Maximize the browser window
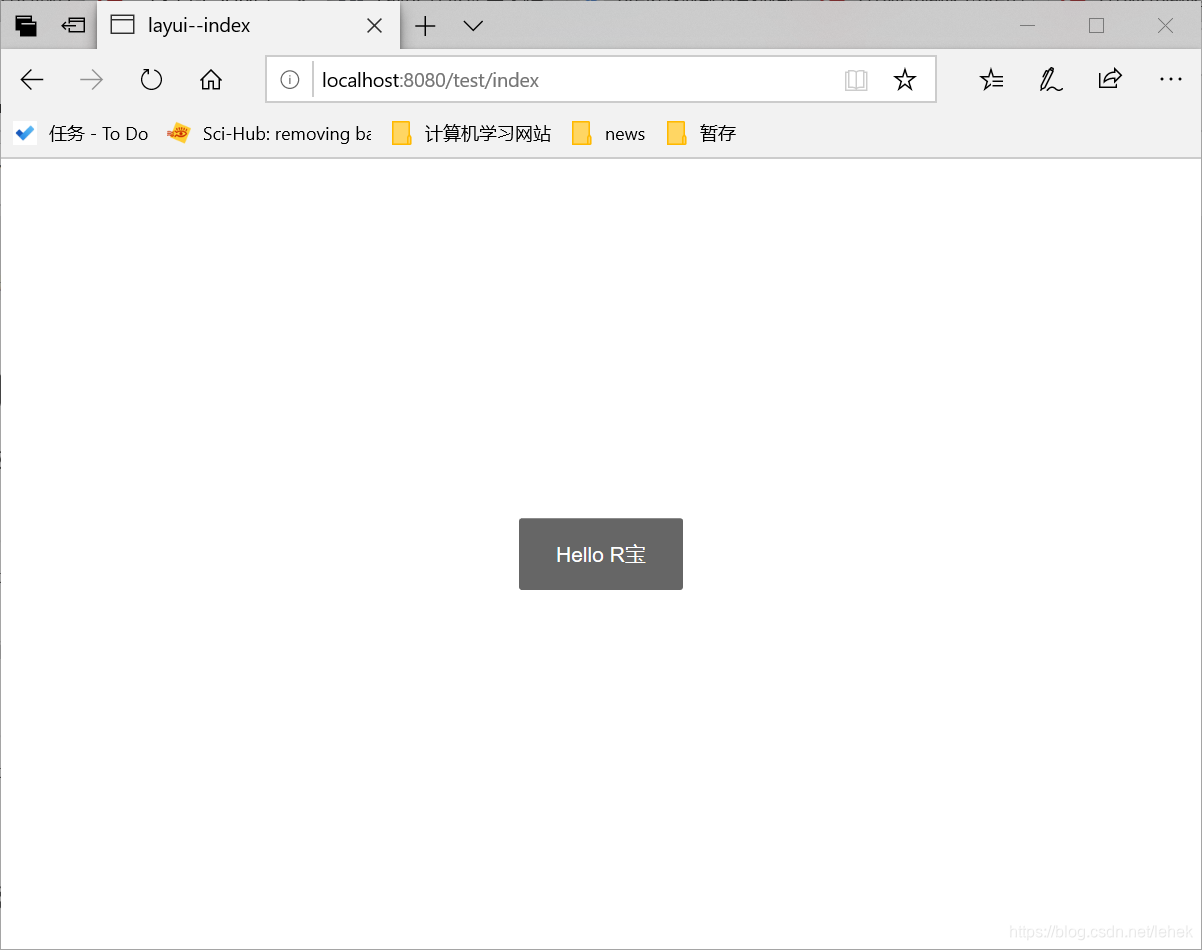This screenshot has height=950, width=1202. pos(1096,26)
